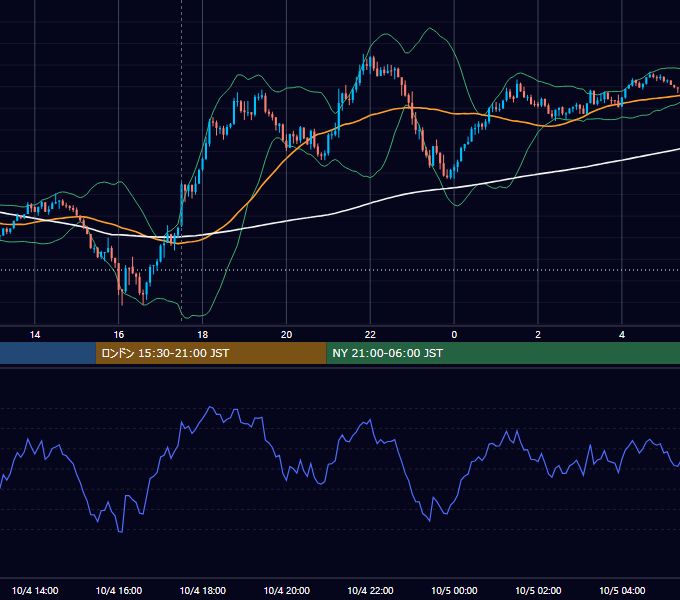Click the 0 hour label on chart axis

pos(454,335)
